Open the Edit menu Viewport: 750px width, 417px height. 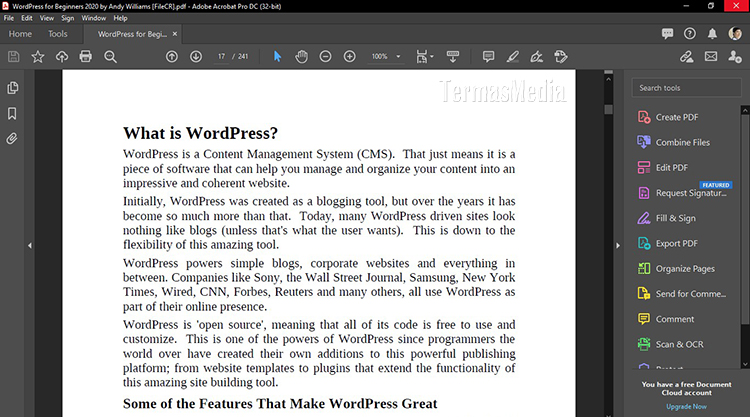coord(27,18)
